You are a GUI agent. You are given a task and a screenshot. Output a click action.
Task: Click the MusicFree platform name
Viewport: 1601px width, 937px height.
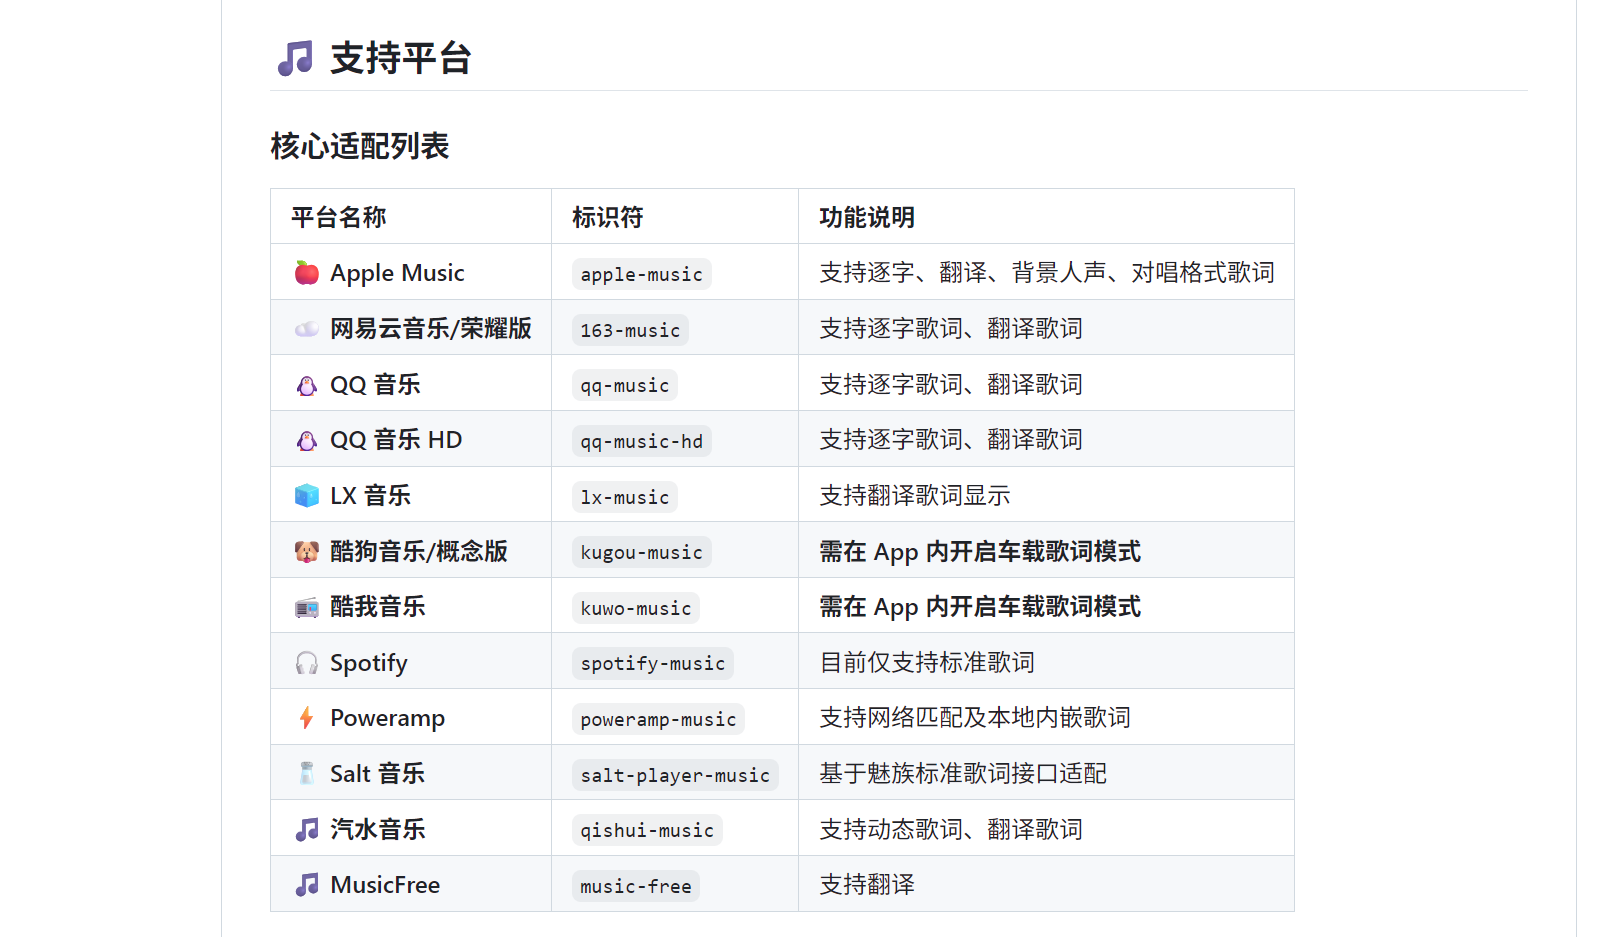click(385, 885)
